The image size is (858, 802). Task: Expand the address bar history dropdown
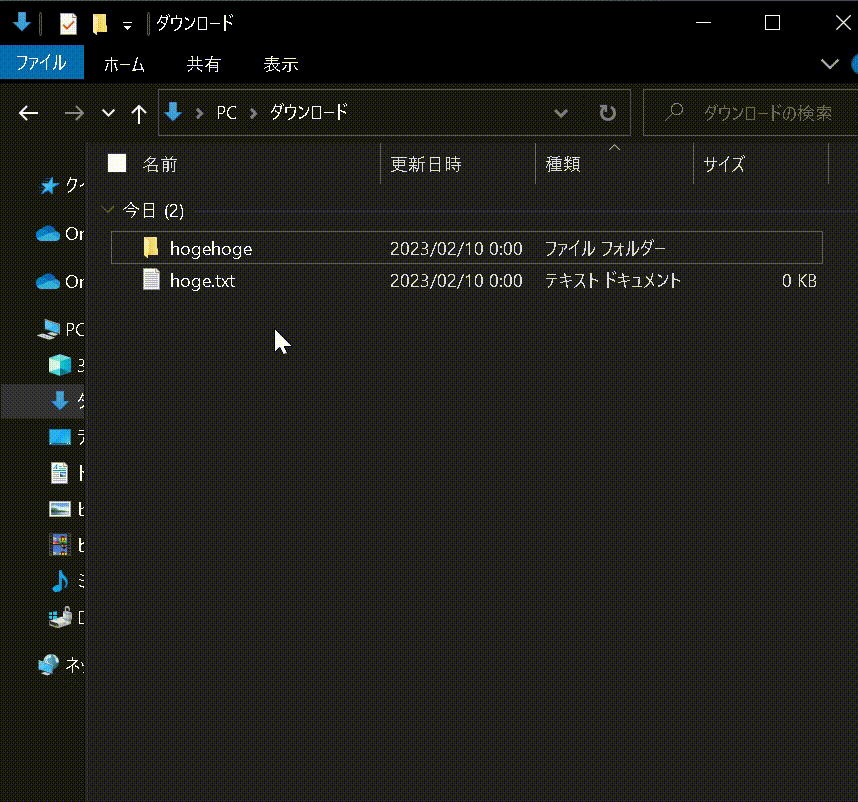point(561,113)
